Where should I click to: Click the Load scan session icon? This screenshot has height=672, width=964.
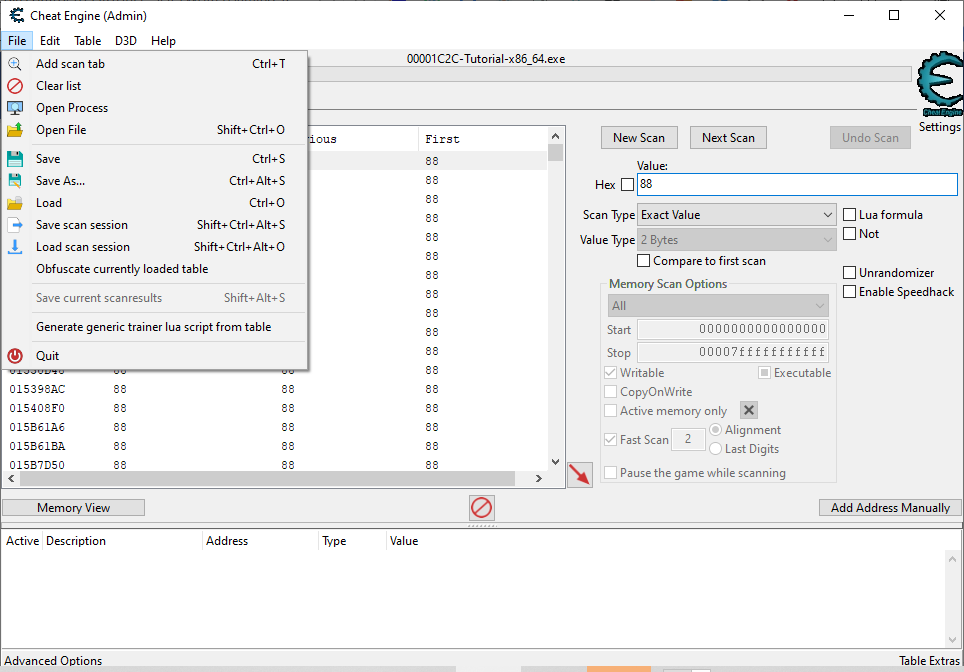(x=15, y=247)
